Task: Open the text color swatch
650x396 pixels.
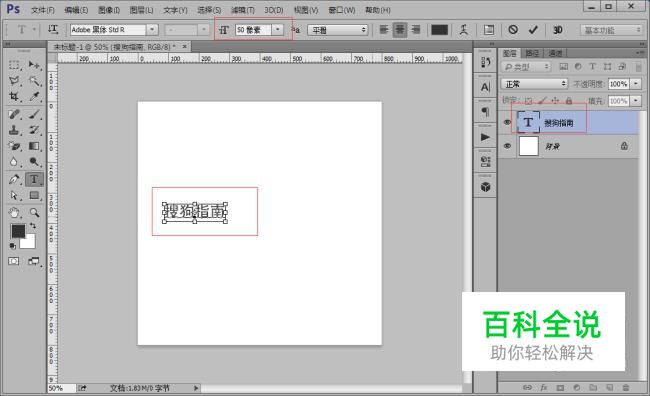Action: [439, 30]
